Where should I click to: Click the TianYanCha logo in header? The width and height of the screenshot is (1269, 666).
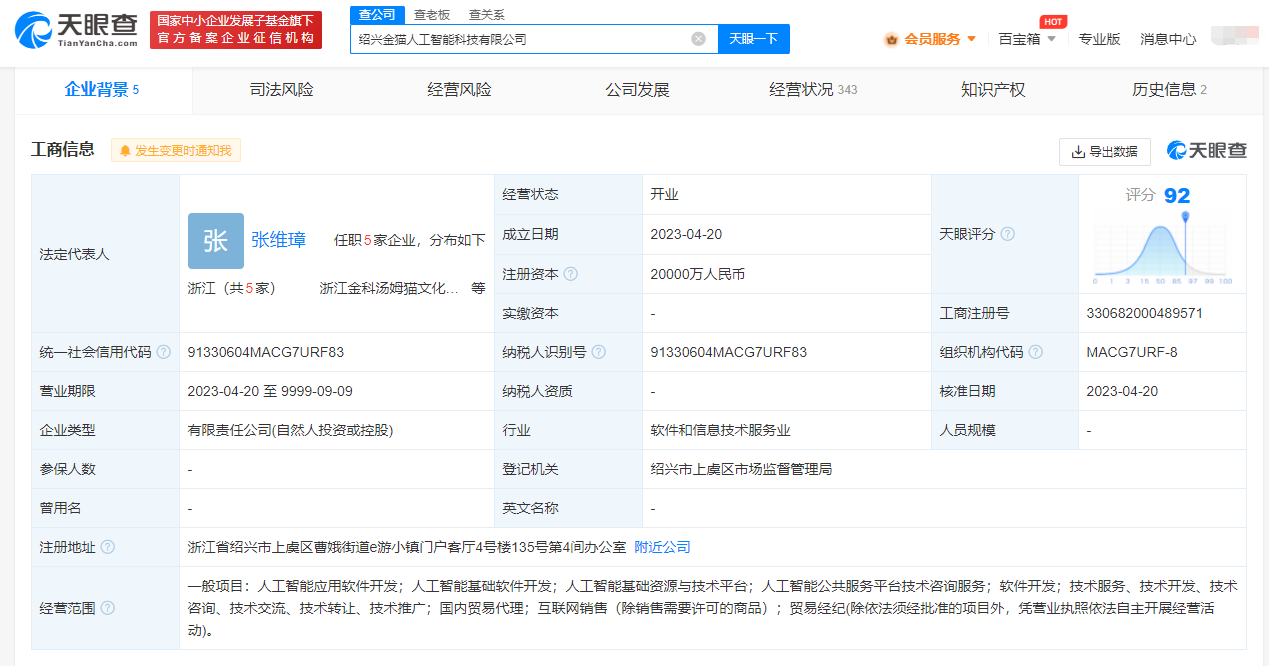pyautogui.click(x=76, y=31)
